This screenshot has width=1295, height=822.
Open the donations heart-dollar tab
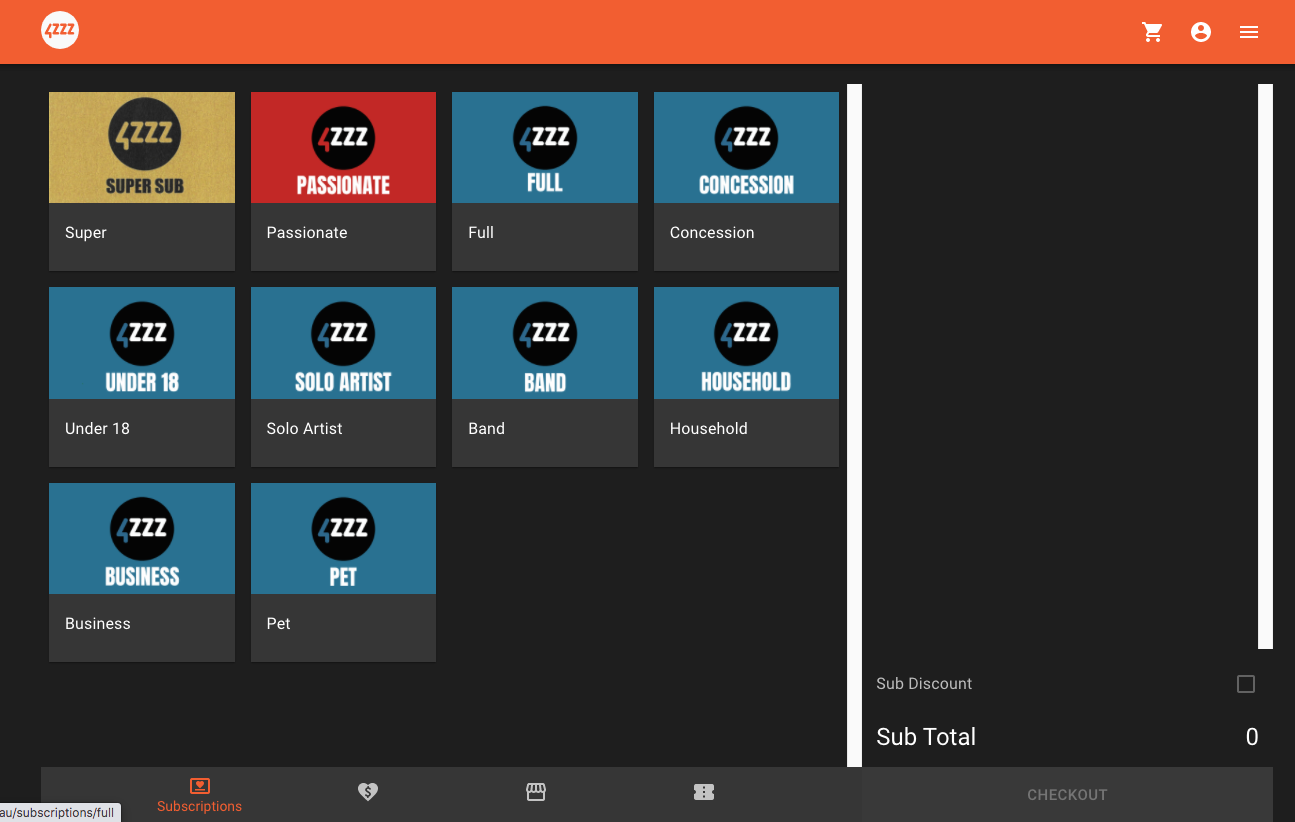368,792
